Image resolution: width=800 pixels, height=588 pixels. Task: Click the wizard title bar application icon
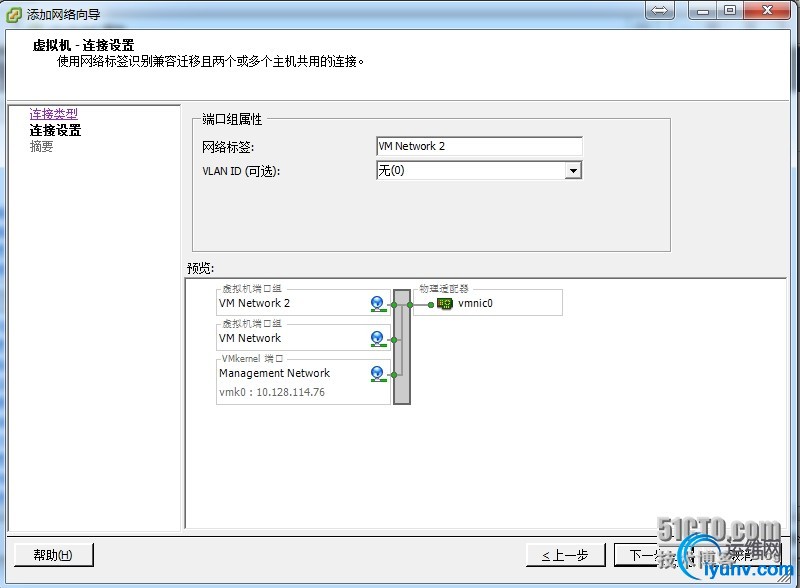[x=14, y=14]
